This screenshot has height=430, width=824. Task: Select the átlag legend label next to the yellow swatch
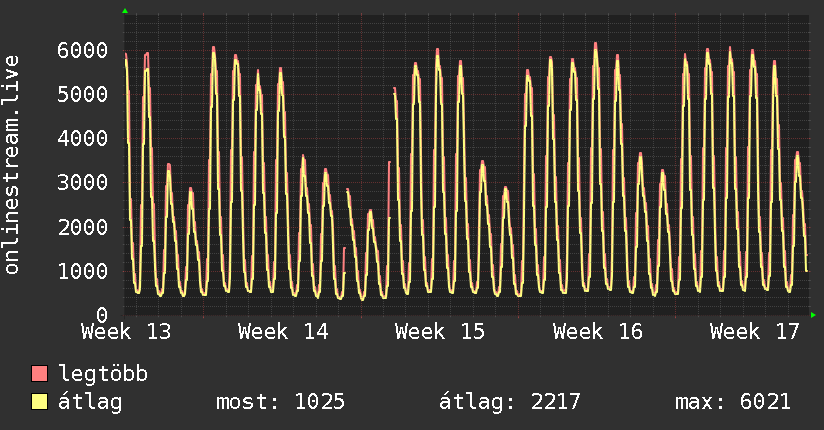[x=90, y=402]
